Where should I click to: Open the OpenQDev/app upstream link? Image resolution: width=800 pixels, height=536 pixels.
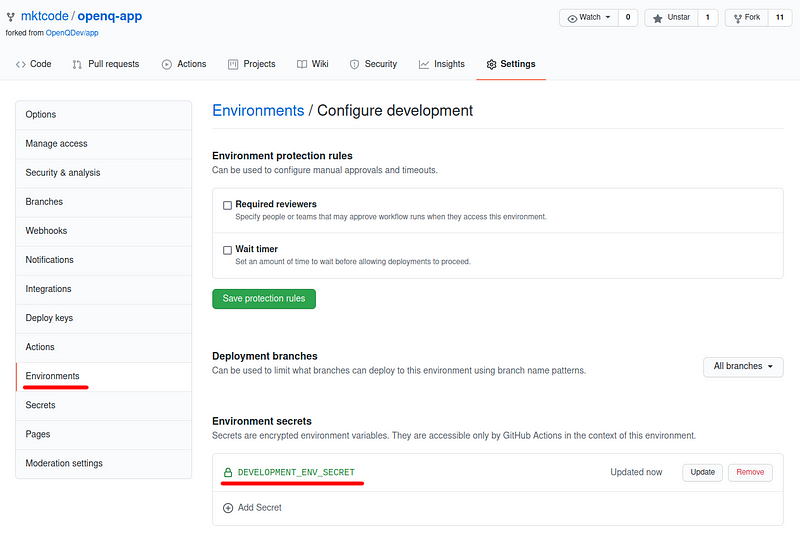tap(72, 33)
